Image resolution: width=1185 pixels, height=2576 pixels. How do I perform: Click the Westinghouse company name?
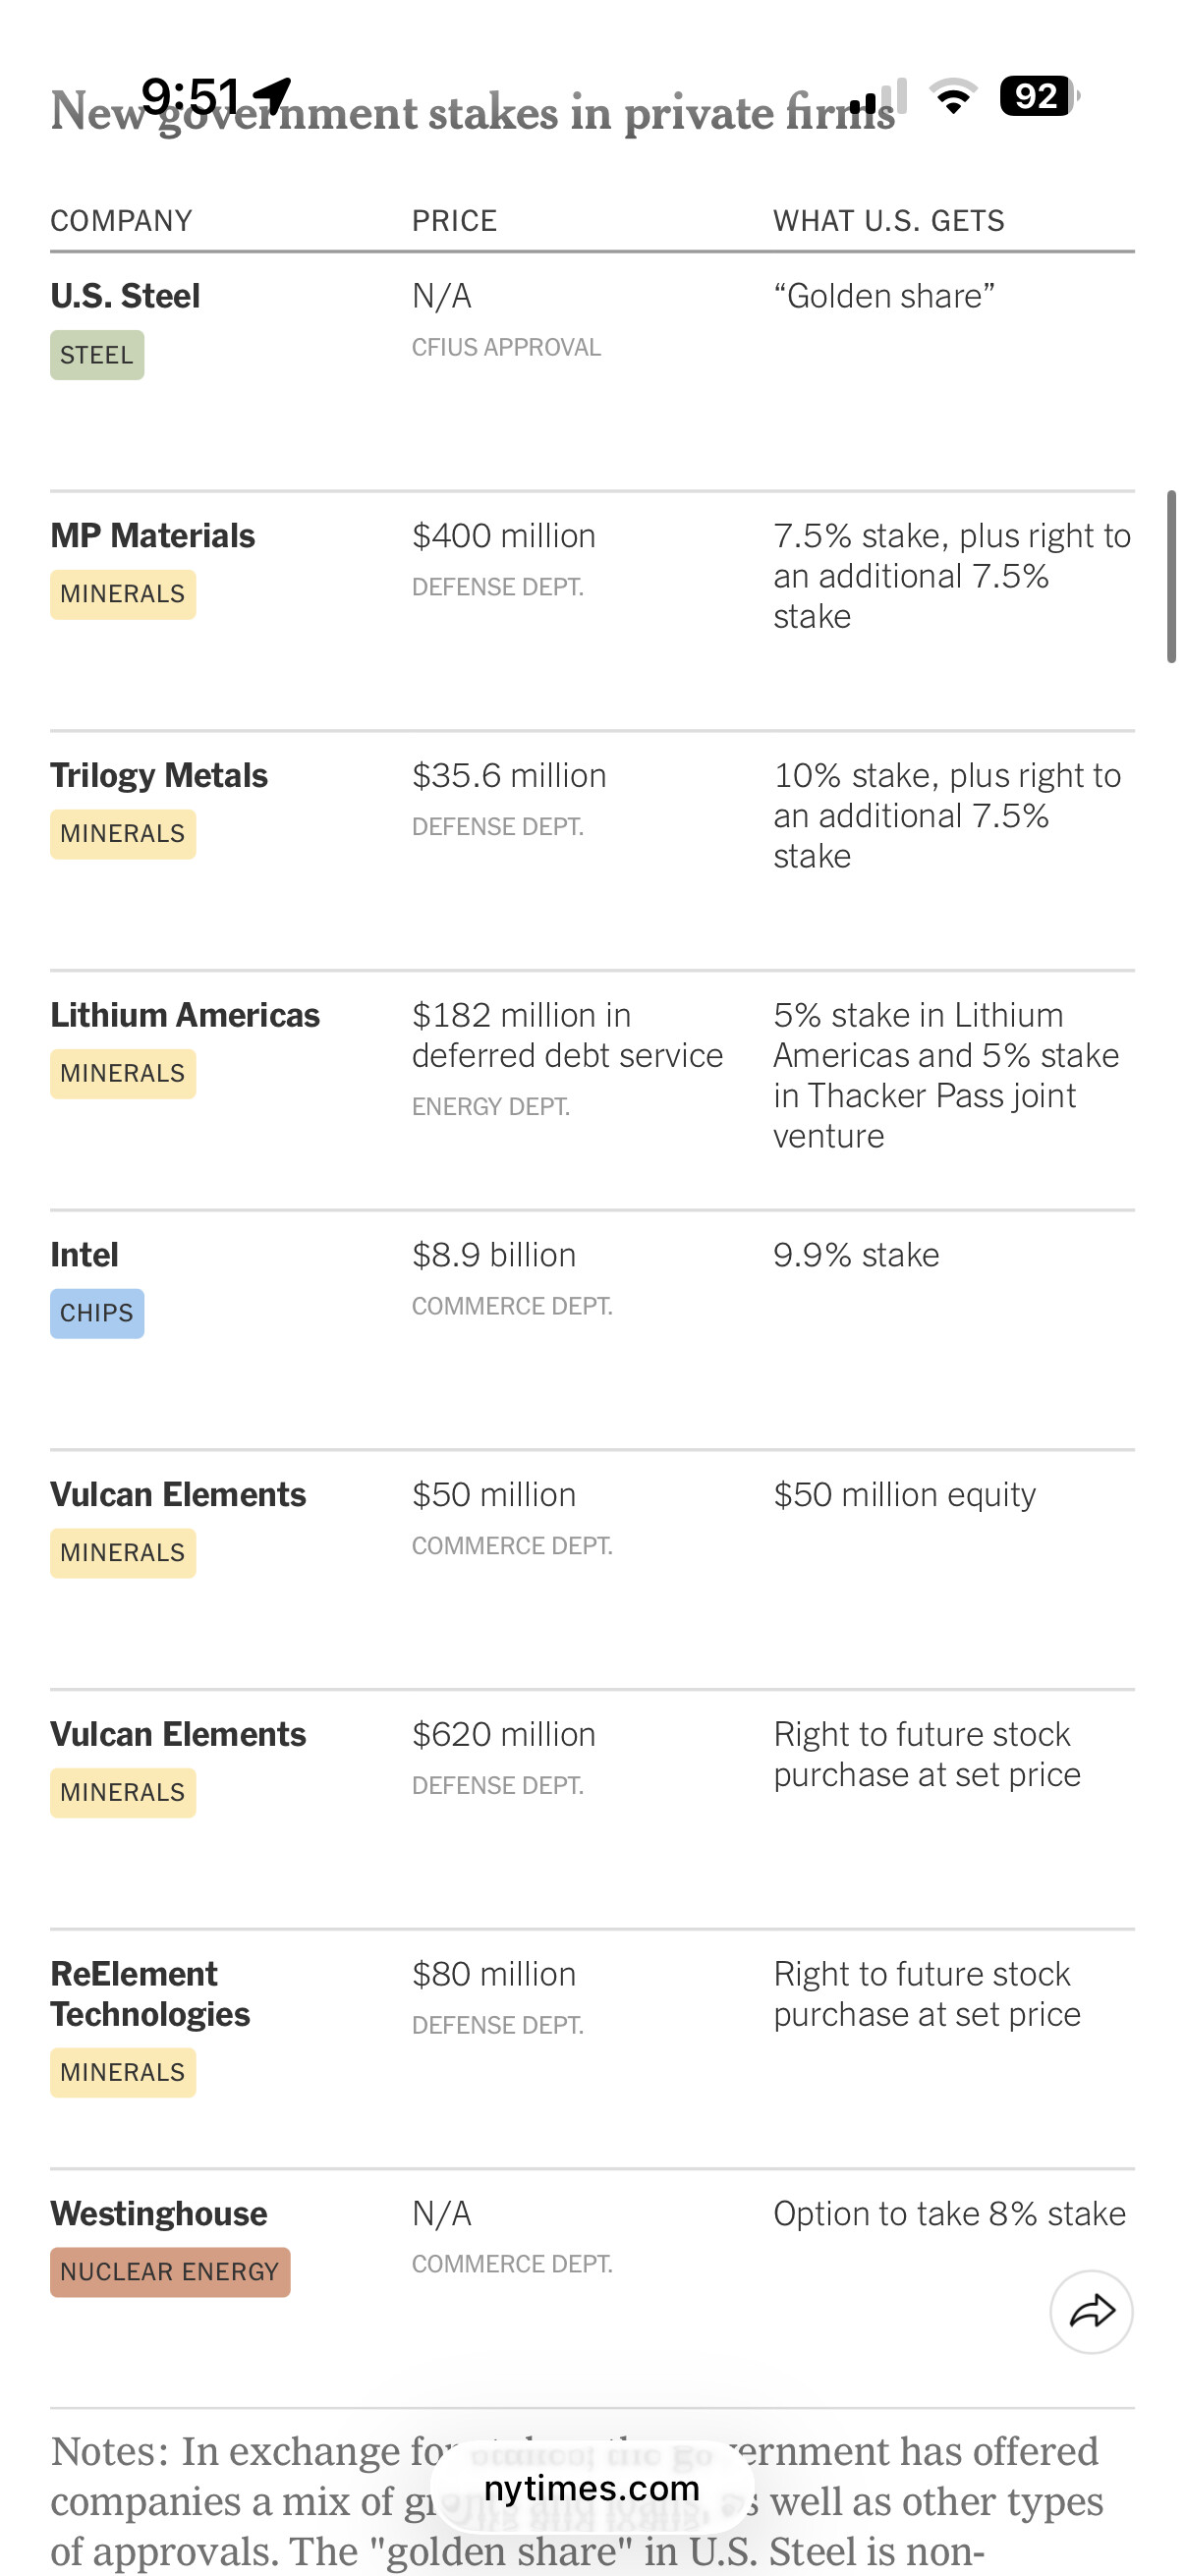click(159, 2213)
